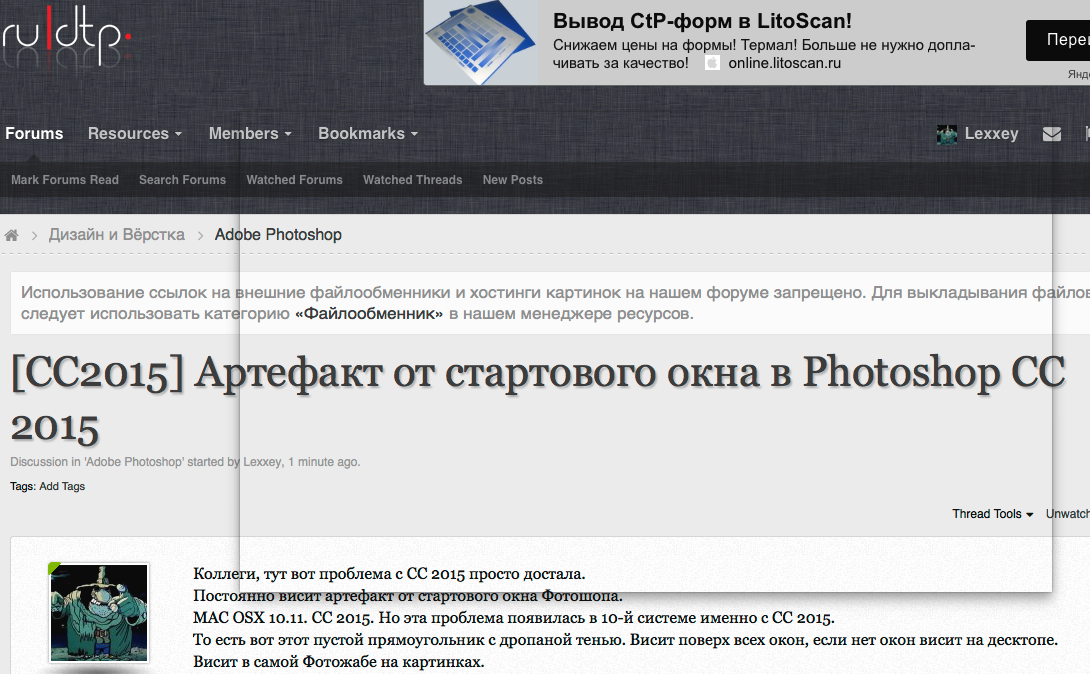Click the ad text 'Снижаем цены на формы!'
Viewport: 1090px width, 674px height.
(644, 45)
